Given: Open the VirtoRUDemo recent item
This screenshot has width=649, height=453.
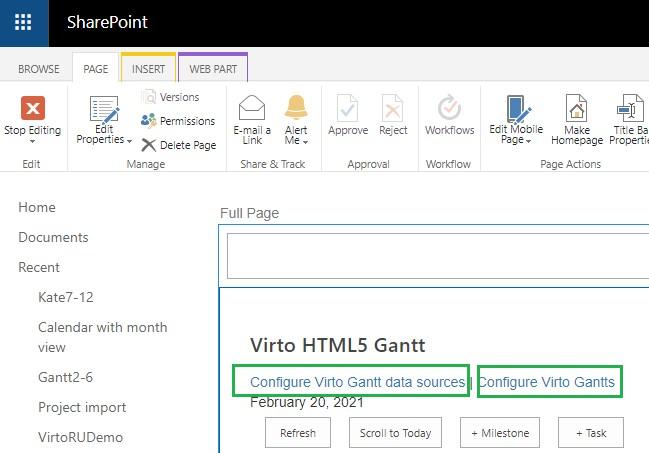Looking at the screenshot, I should (x=80, y=437).
